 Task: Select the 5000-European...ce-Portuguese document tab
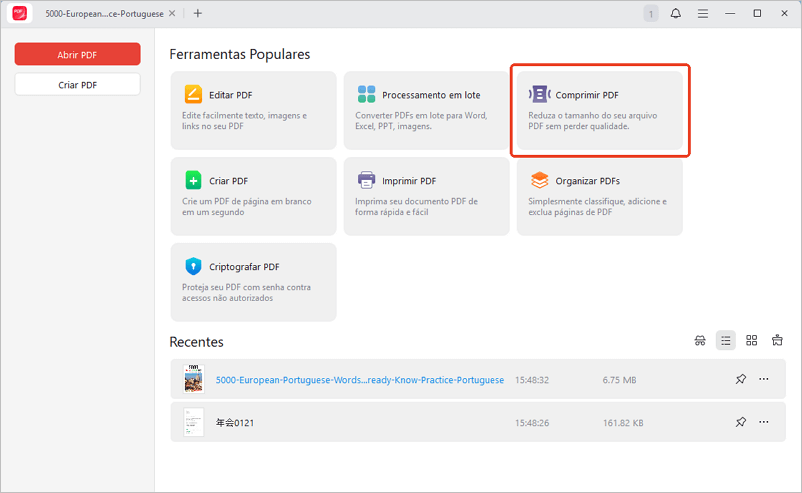(104, 14)
